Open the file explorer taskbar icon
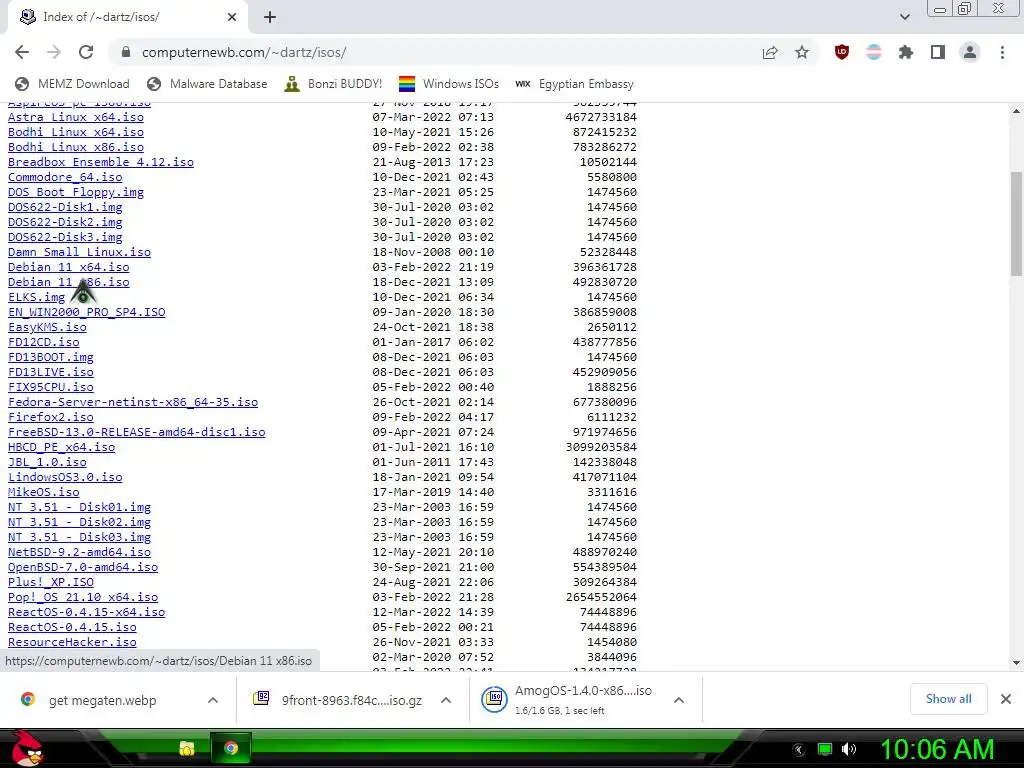 pyautogui.click(x=187, y=748)
